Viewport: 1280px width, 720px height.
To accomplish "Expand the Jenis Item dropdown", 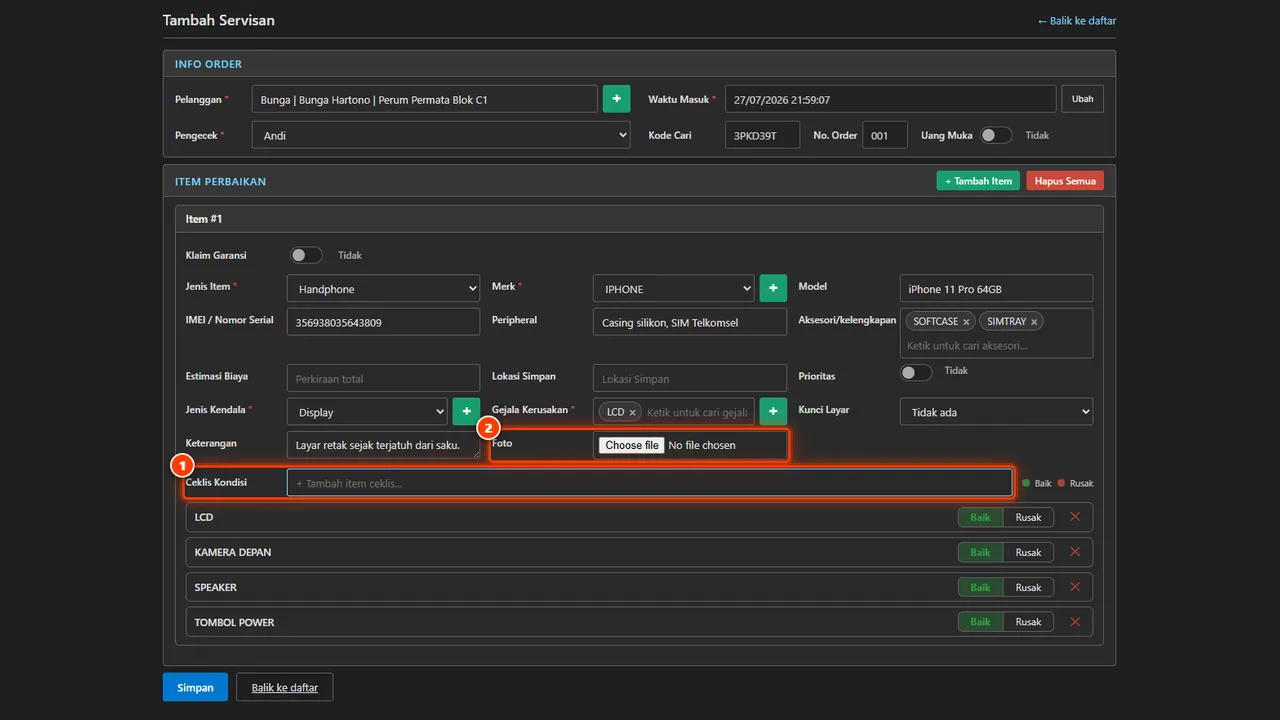I will pyautogui.click(x=384, y=288).
